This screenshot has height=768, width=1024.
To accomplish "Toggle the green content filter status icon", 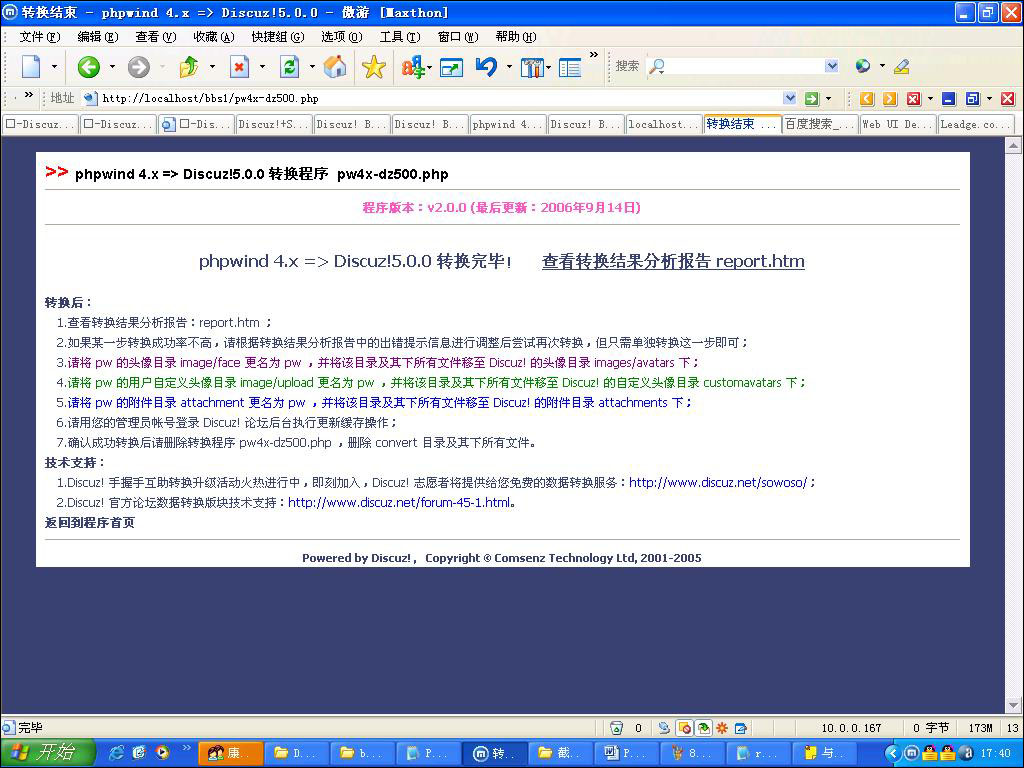I will [x=703, y=728].
